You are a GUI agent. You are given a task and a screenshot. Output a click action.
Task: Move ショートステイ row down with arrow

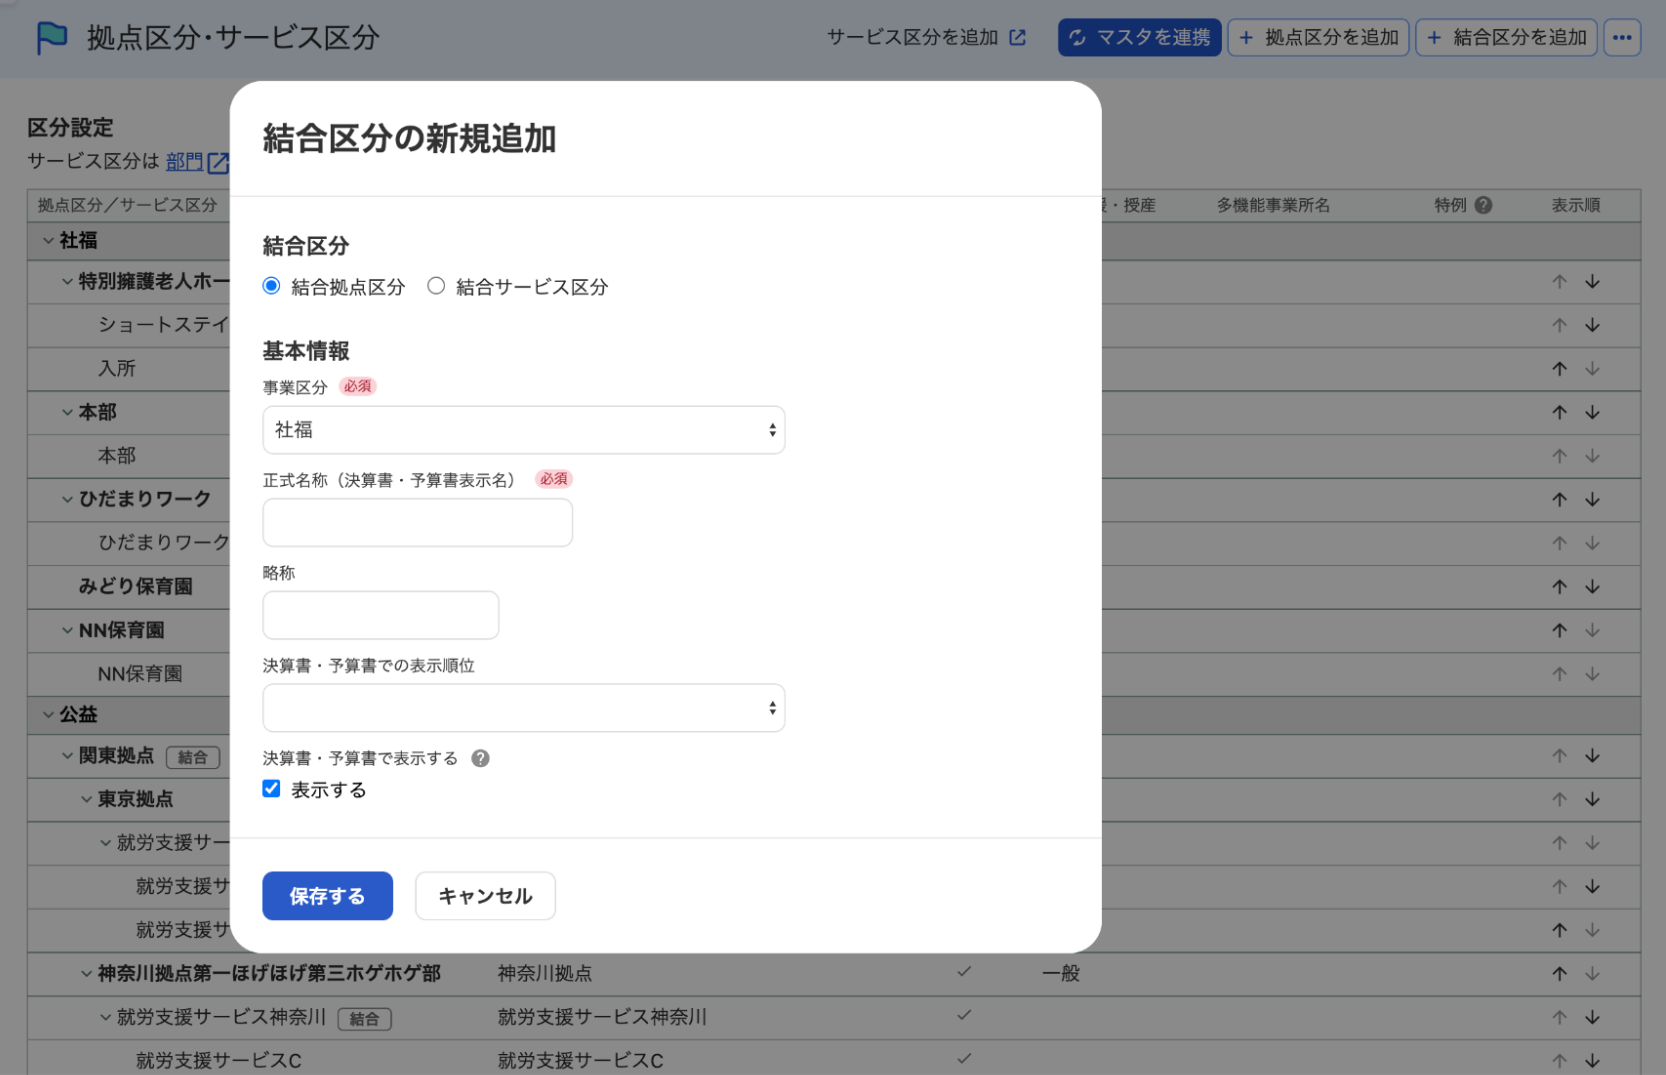pos(1592,325)
